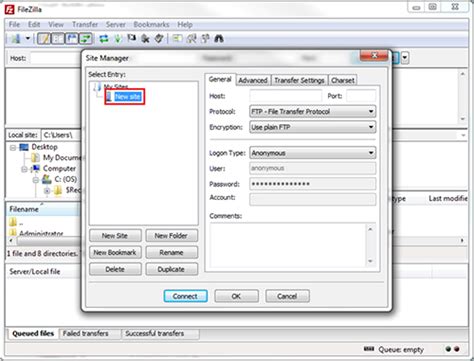Click the Disconnect from server icon

point(145,39)
